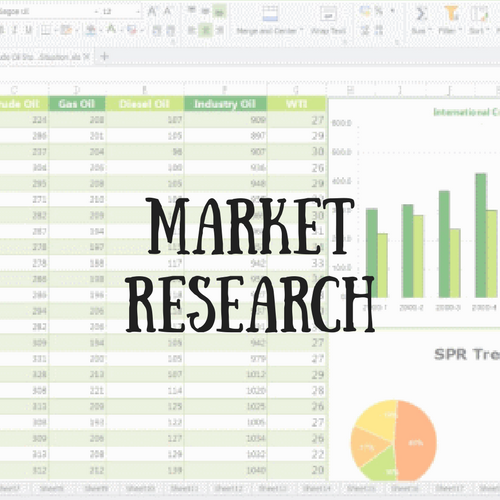This screenshot has height=500, width=500.
Task: Select Industry Oil cell with value 1040
Action: [x=225, y=470]
